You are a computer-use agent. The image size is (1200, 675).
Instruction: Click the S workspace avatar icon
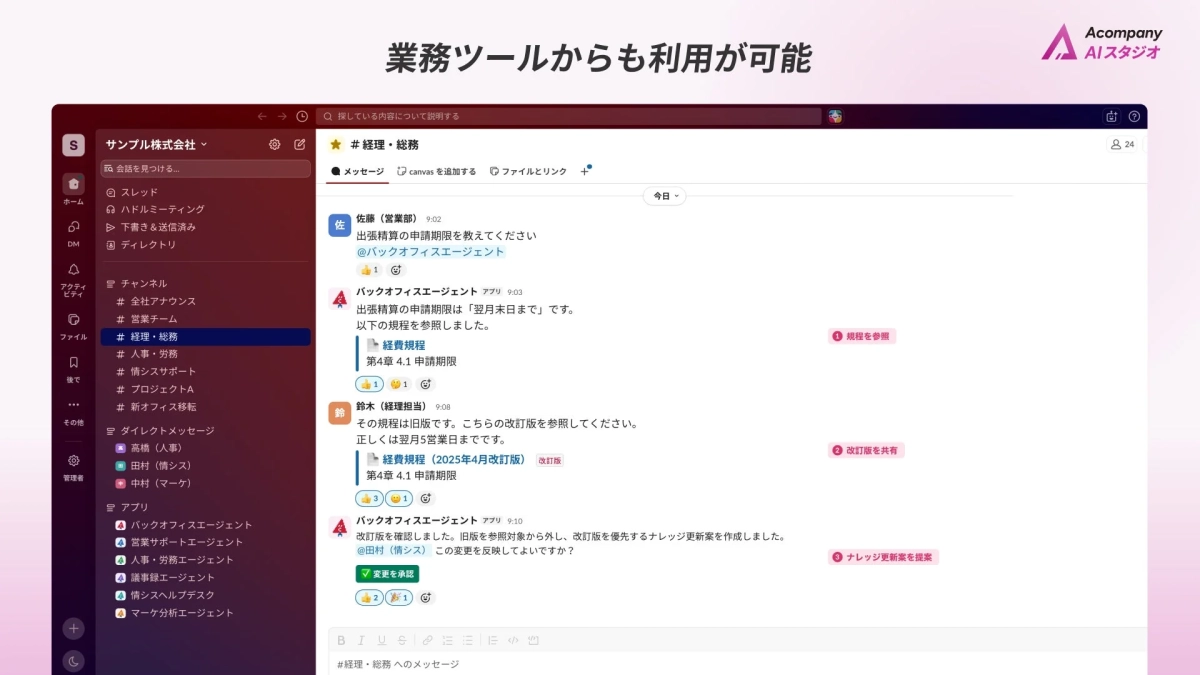73,145
